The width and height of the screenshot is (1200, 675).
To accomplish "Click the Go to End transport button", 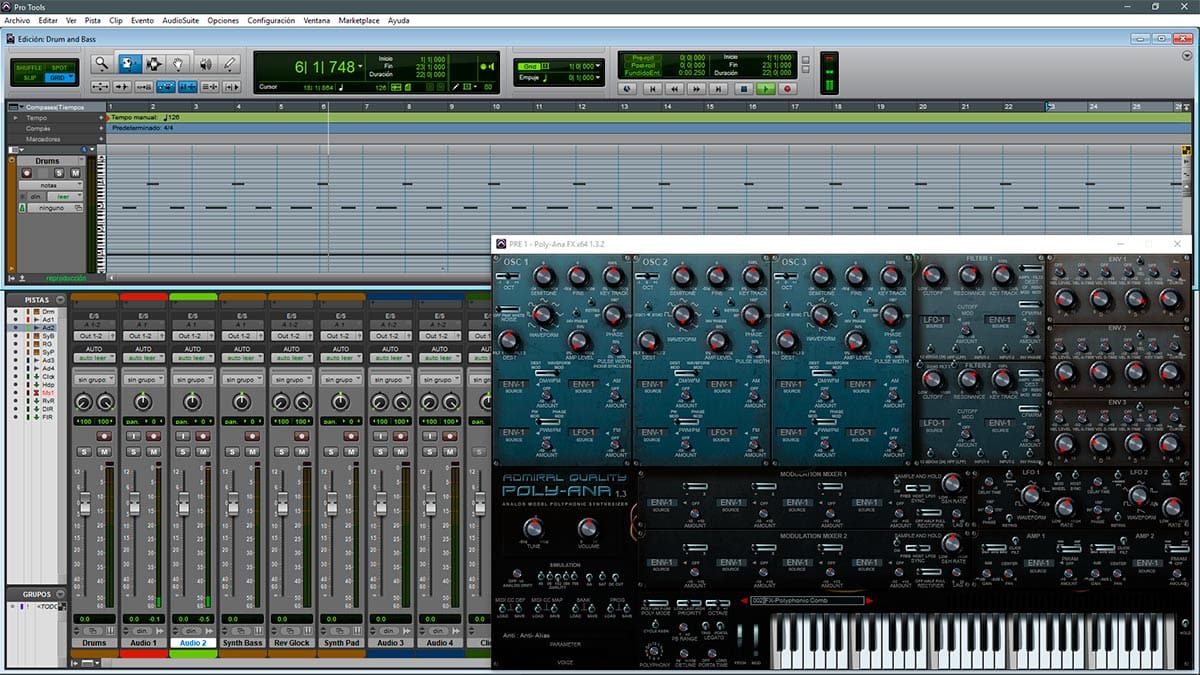I will tap(720, 88).
